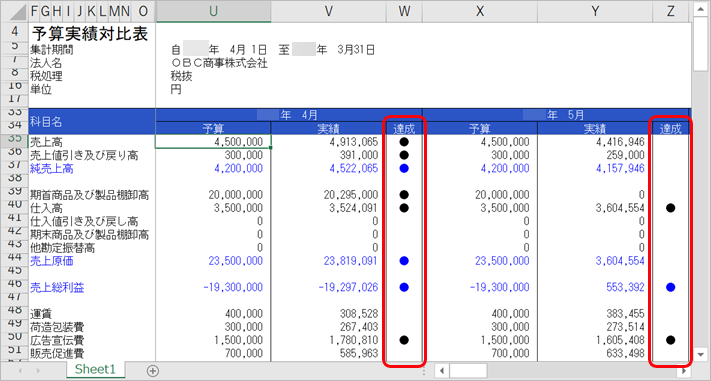
Task: Click the next sheet navigation arrow
Action: 39,371
